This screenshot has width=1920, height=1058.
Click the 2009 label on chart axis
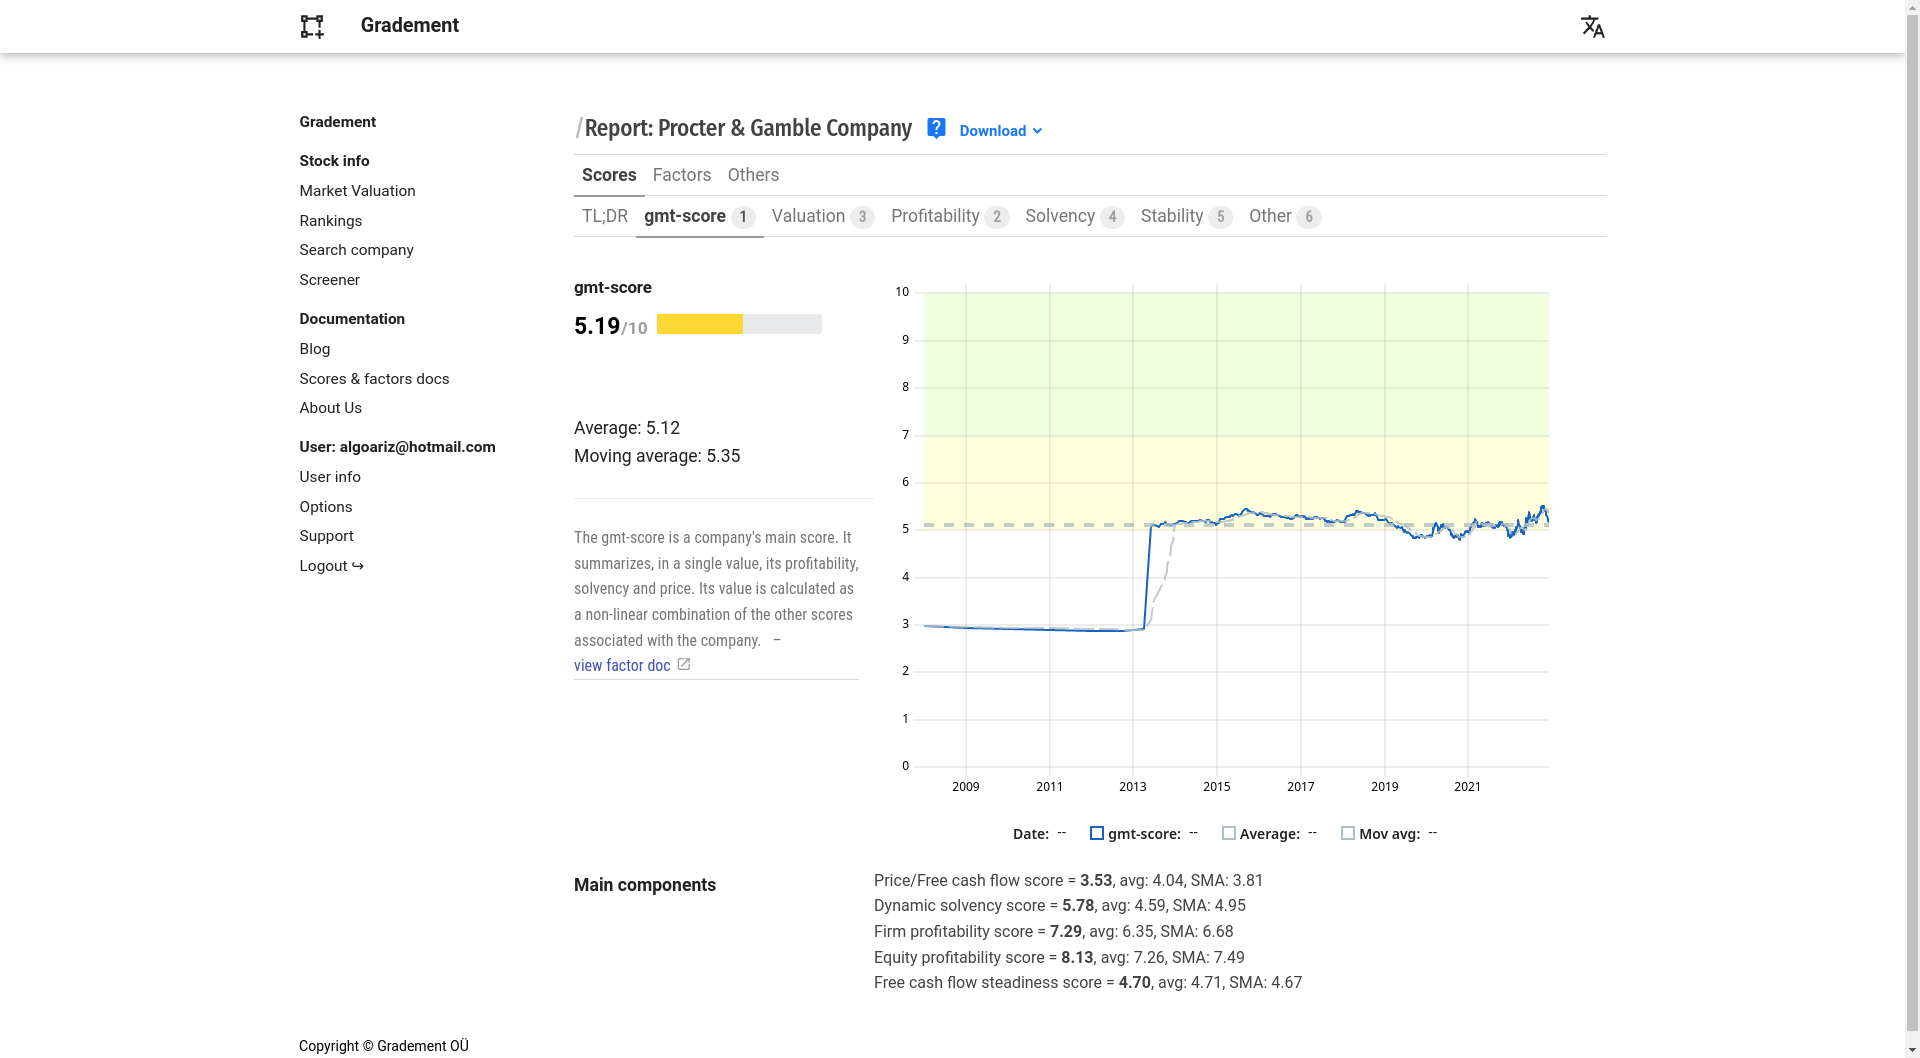click(965, 787)
